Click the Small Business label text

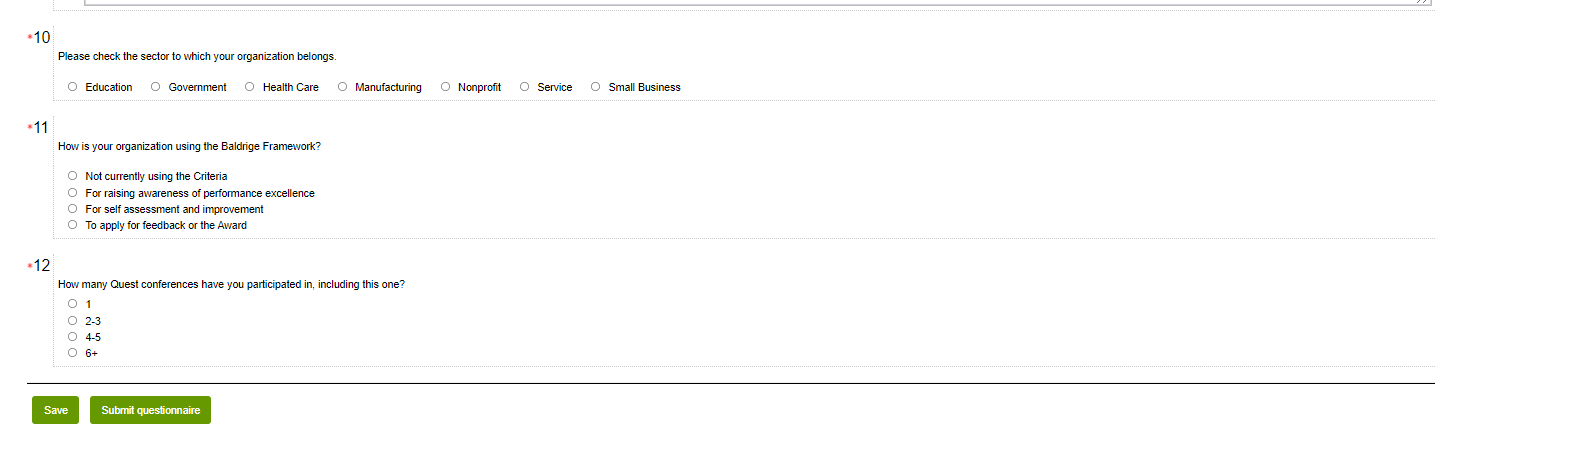pos(644,88)
